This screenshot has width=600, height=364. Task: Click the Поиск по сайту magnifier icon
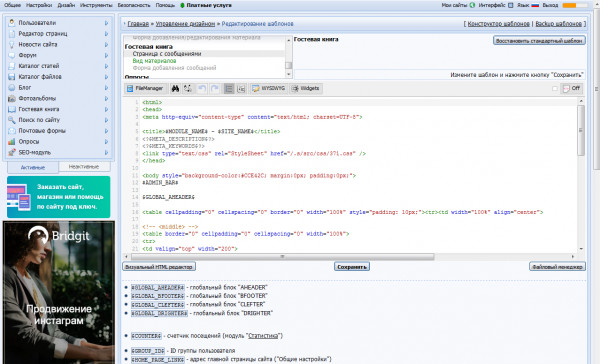click(x=12, y=120)
